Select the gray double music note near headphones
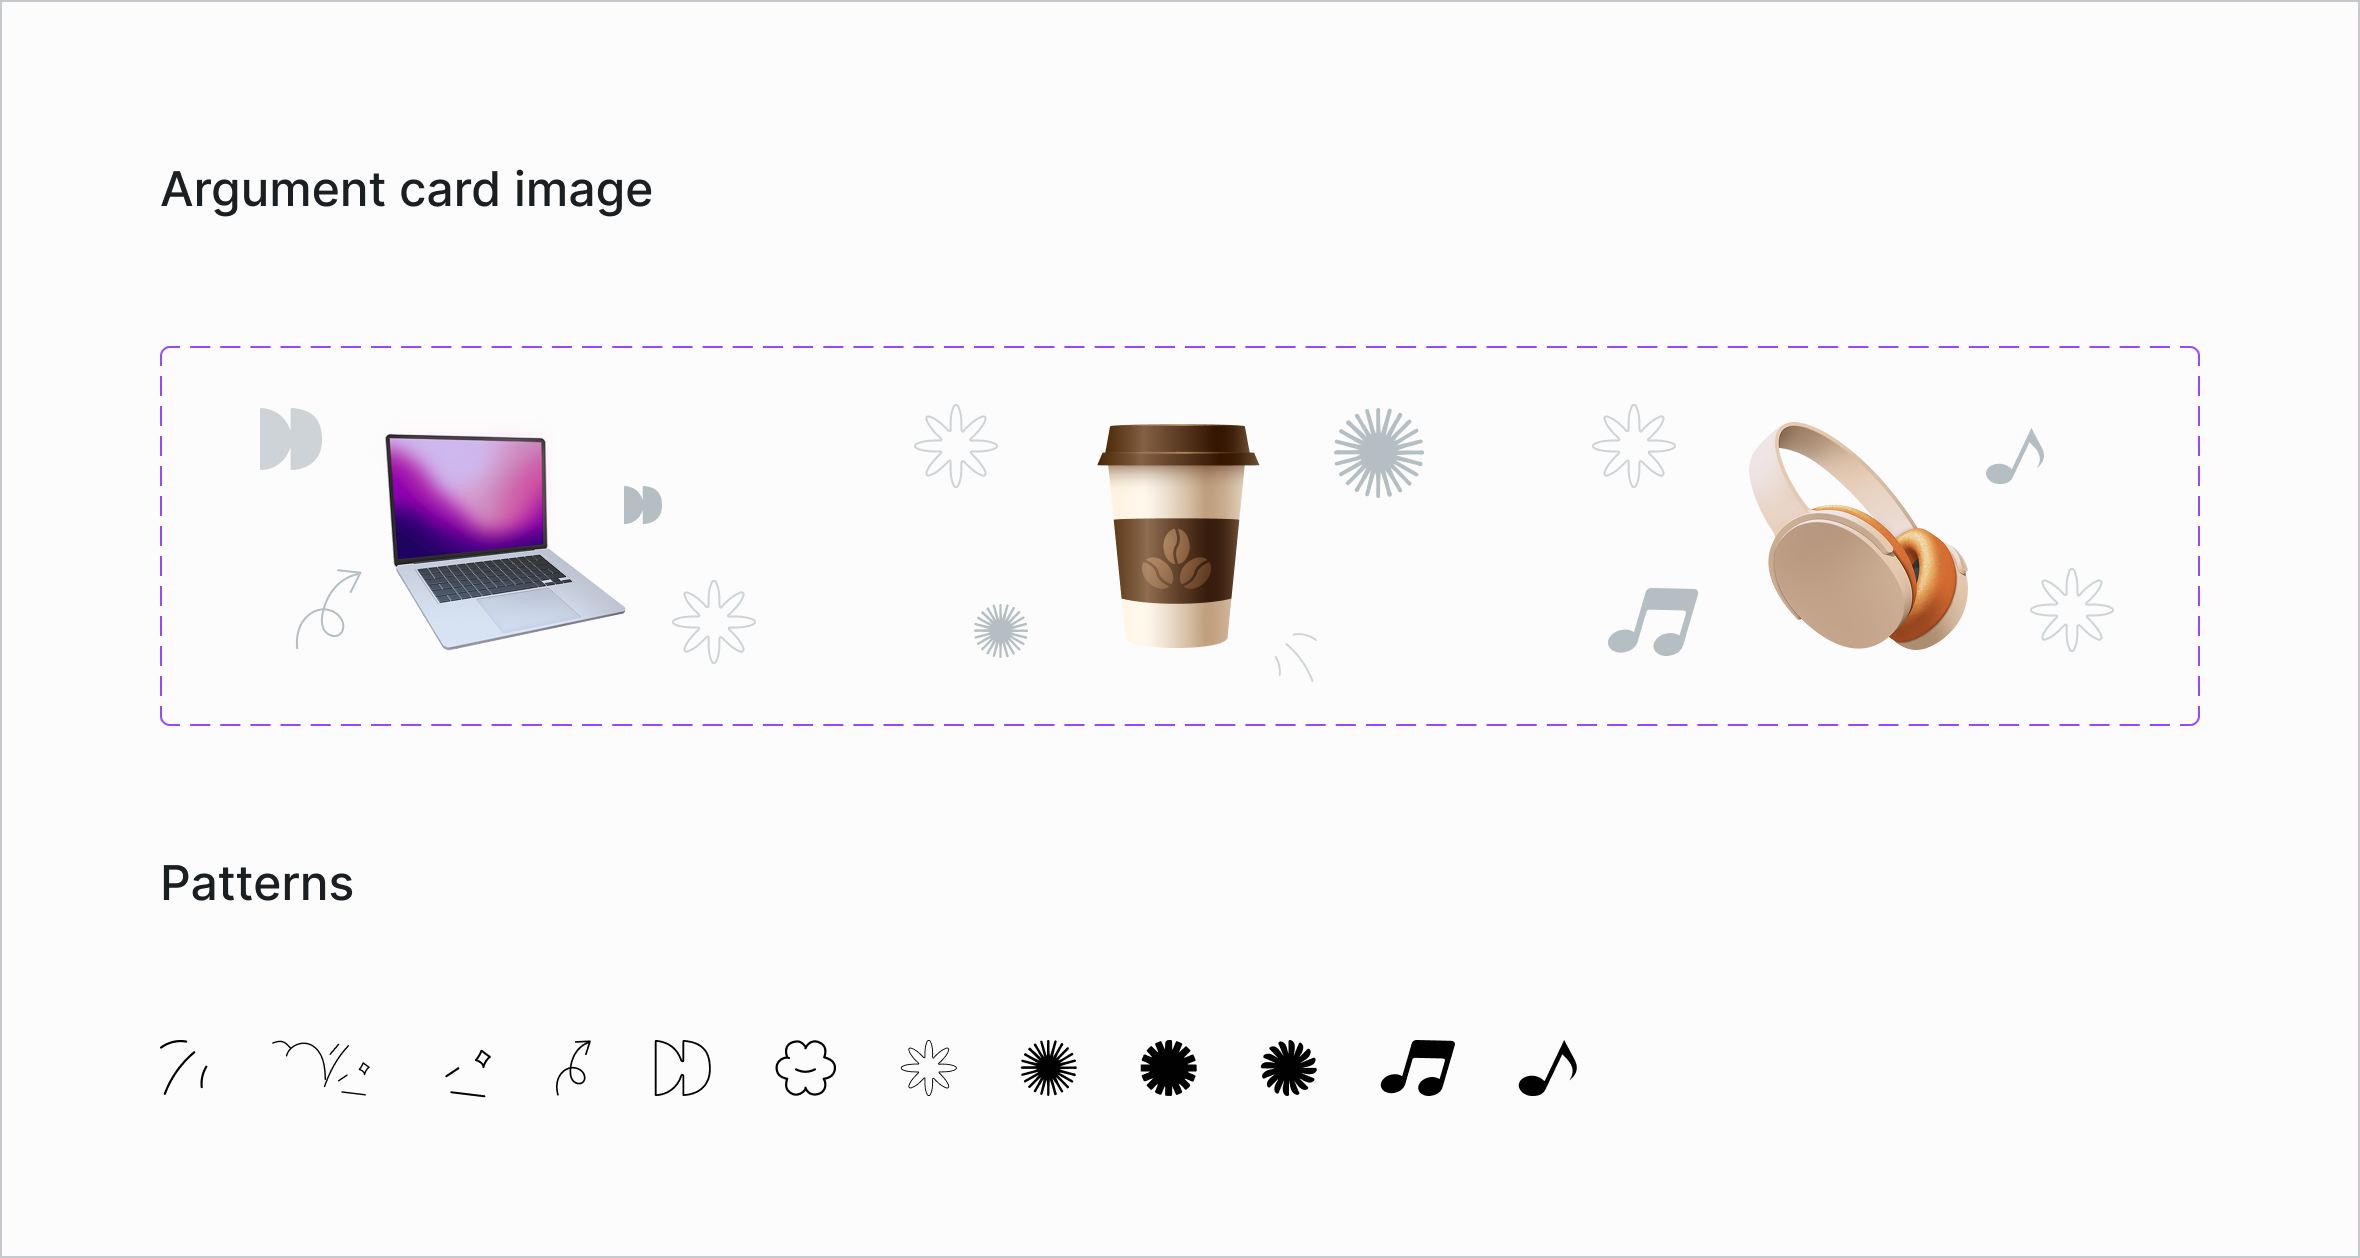Screen dimensions: 2360x1258 1653,622
